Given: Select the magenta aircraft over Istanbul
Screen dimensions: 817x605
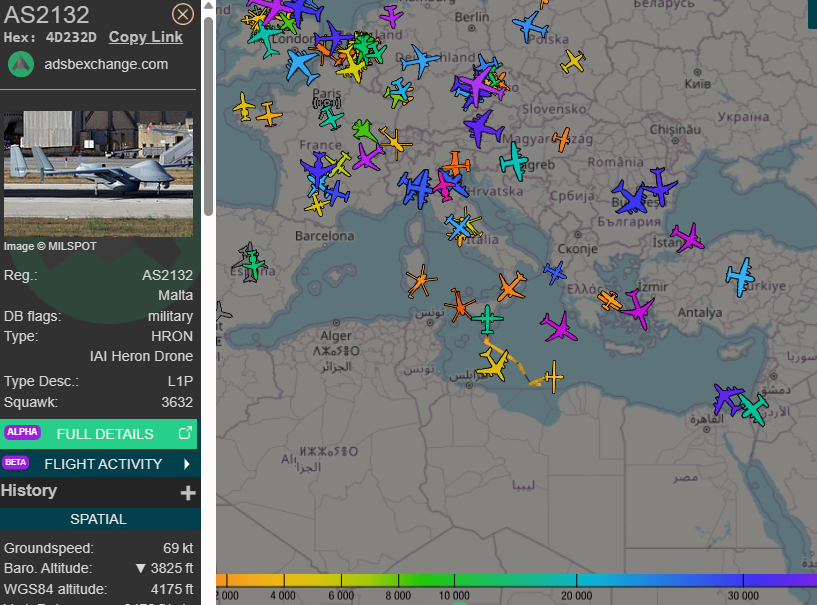Looking at the screenshot, I should 687,238.
